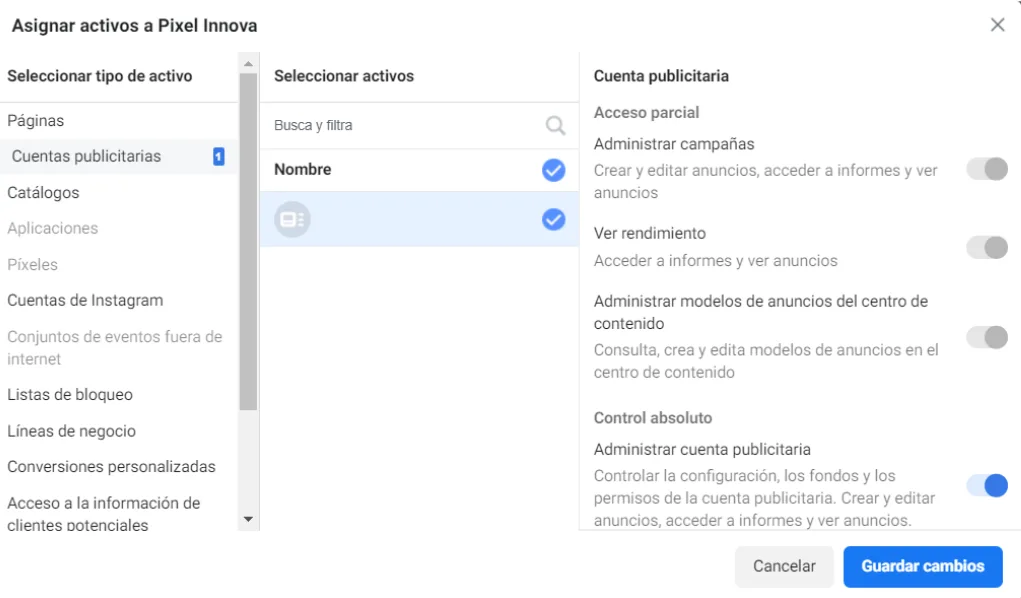
Task: Click the badge on Cuentas publicitarias
Action: click(218, 157)
